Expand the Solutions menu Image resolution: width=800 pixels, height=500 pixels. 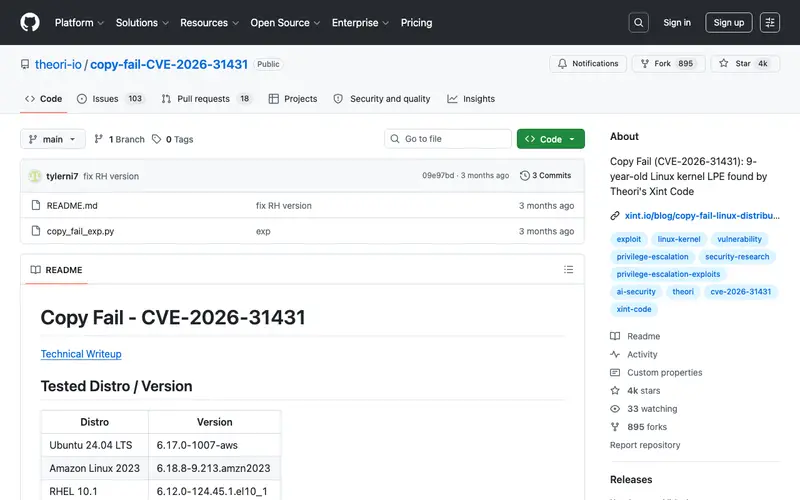point(142,22)
